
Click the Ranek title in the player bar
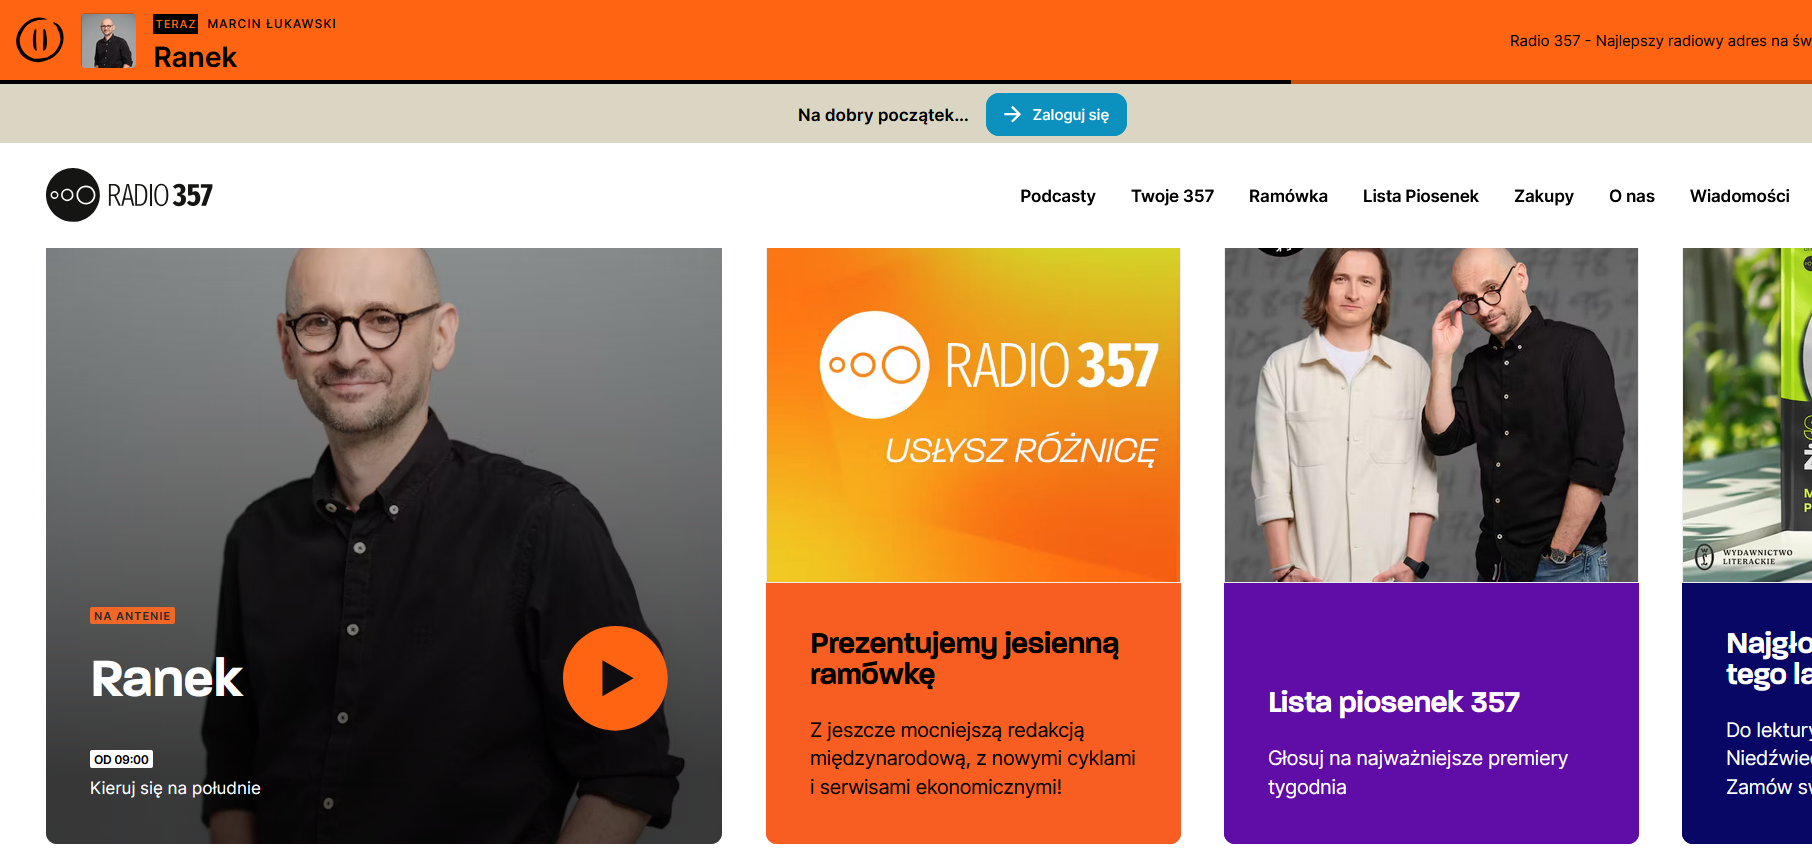click(195, 58)
